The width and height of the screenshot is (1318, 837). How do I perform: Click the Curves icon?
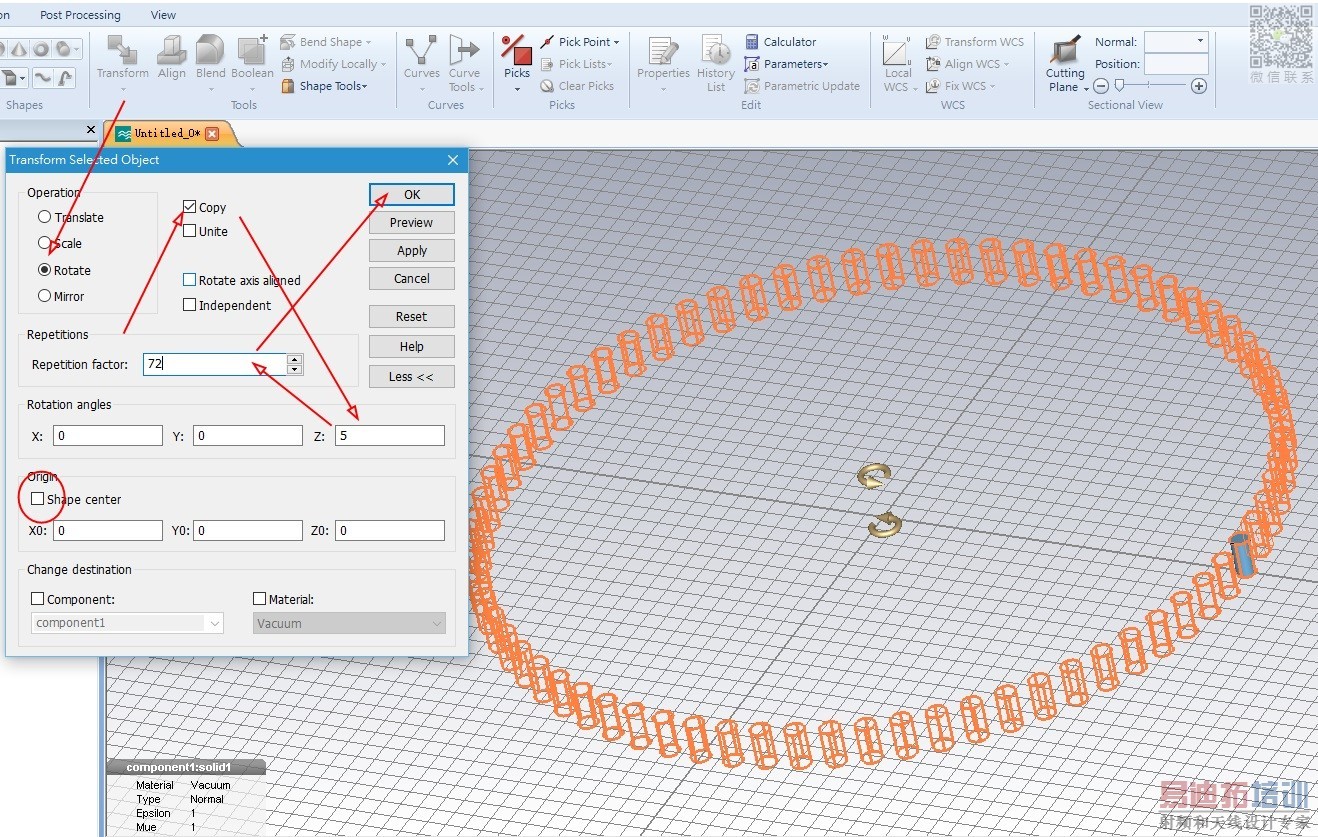[421, 51]
